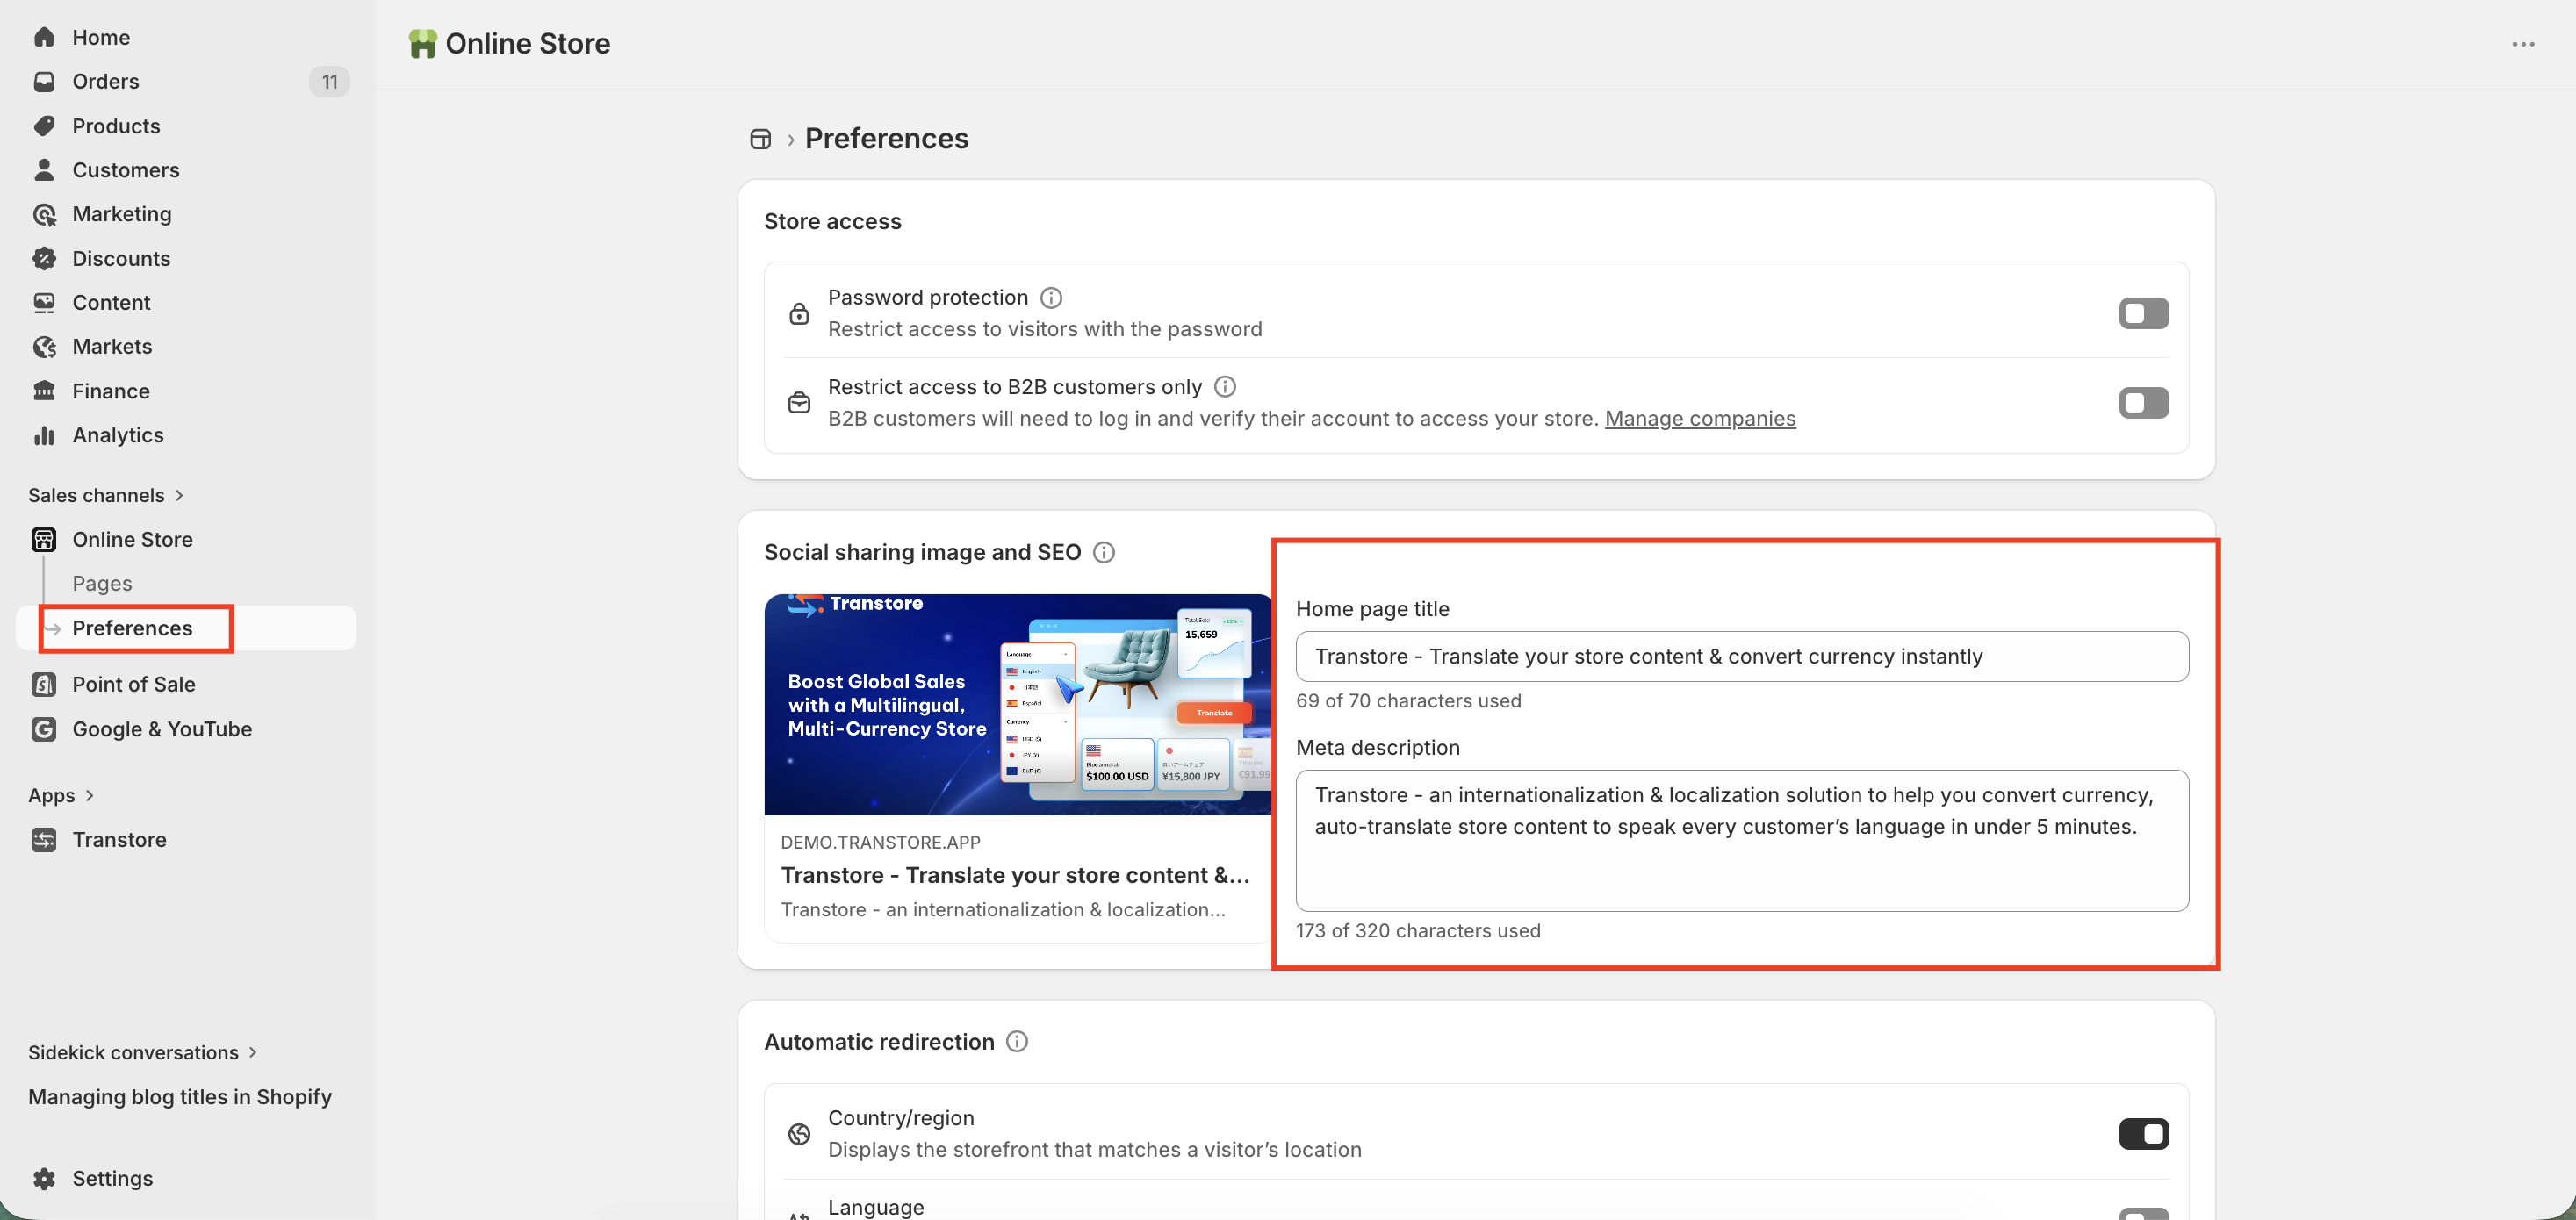Open the three-dot more actions menu
Screen dimensions: 2576x1220
[x=2523, y=44]
